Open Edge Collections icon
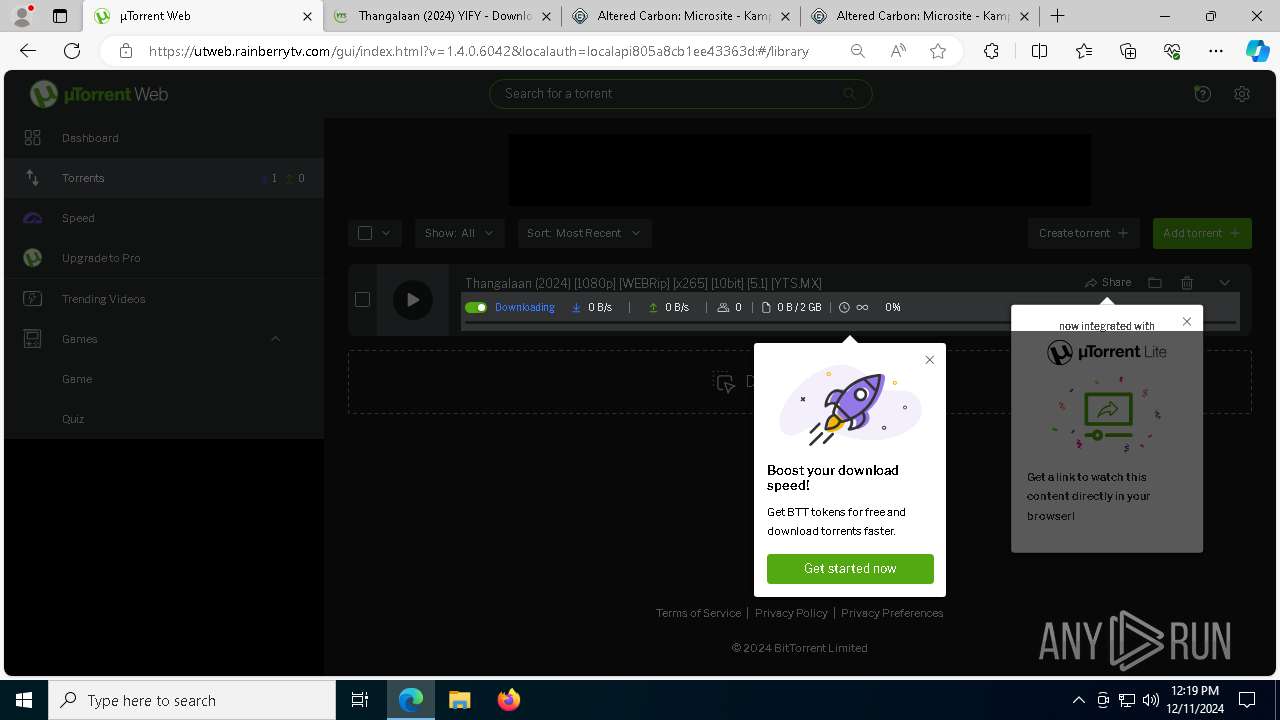 [x=1128, y=51]
